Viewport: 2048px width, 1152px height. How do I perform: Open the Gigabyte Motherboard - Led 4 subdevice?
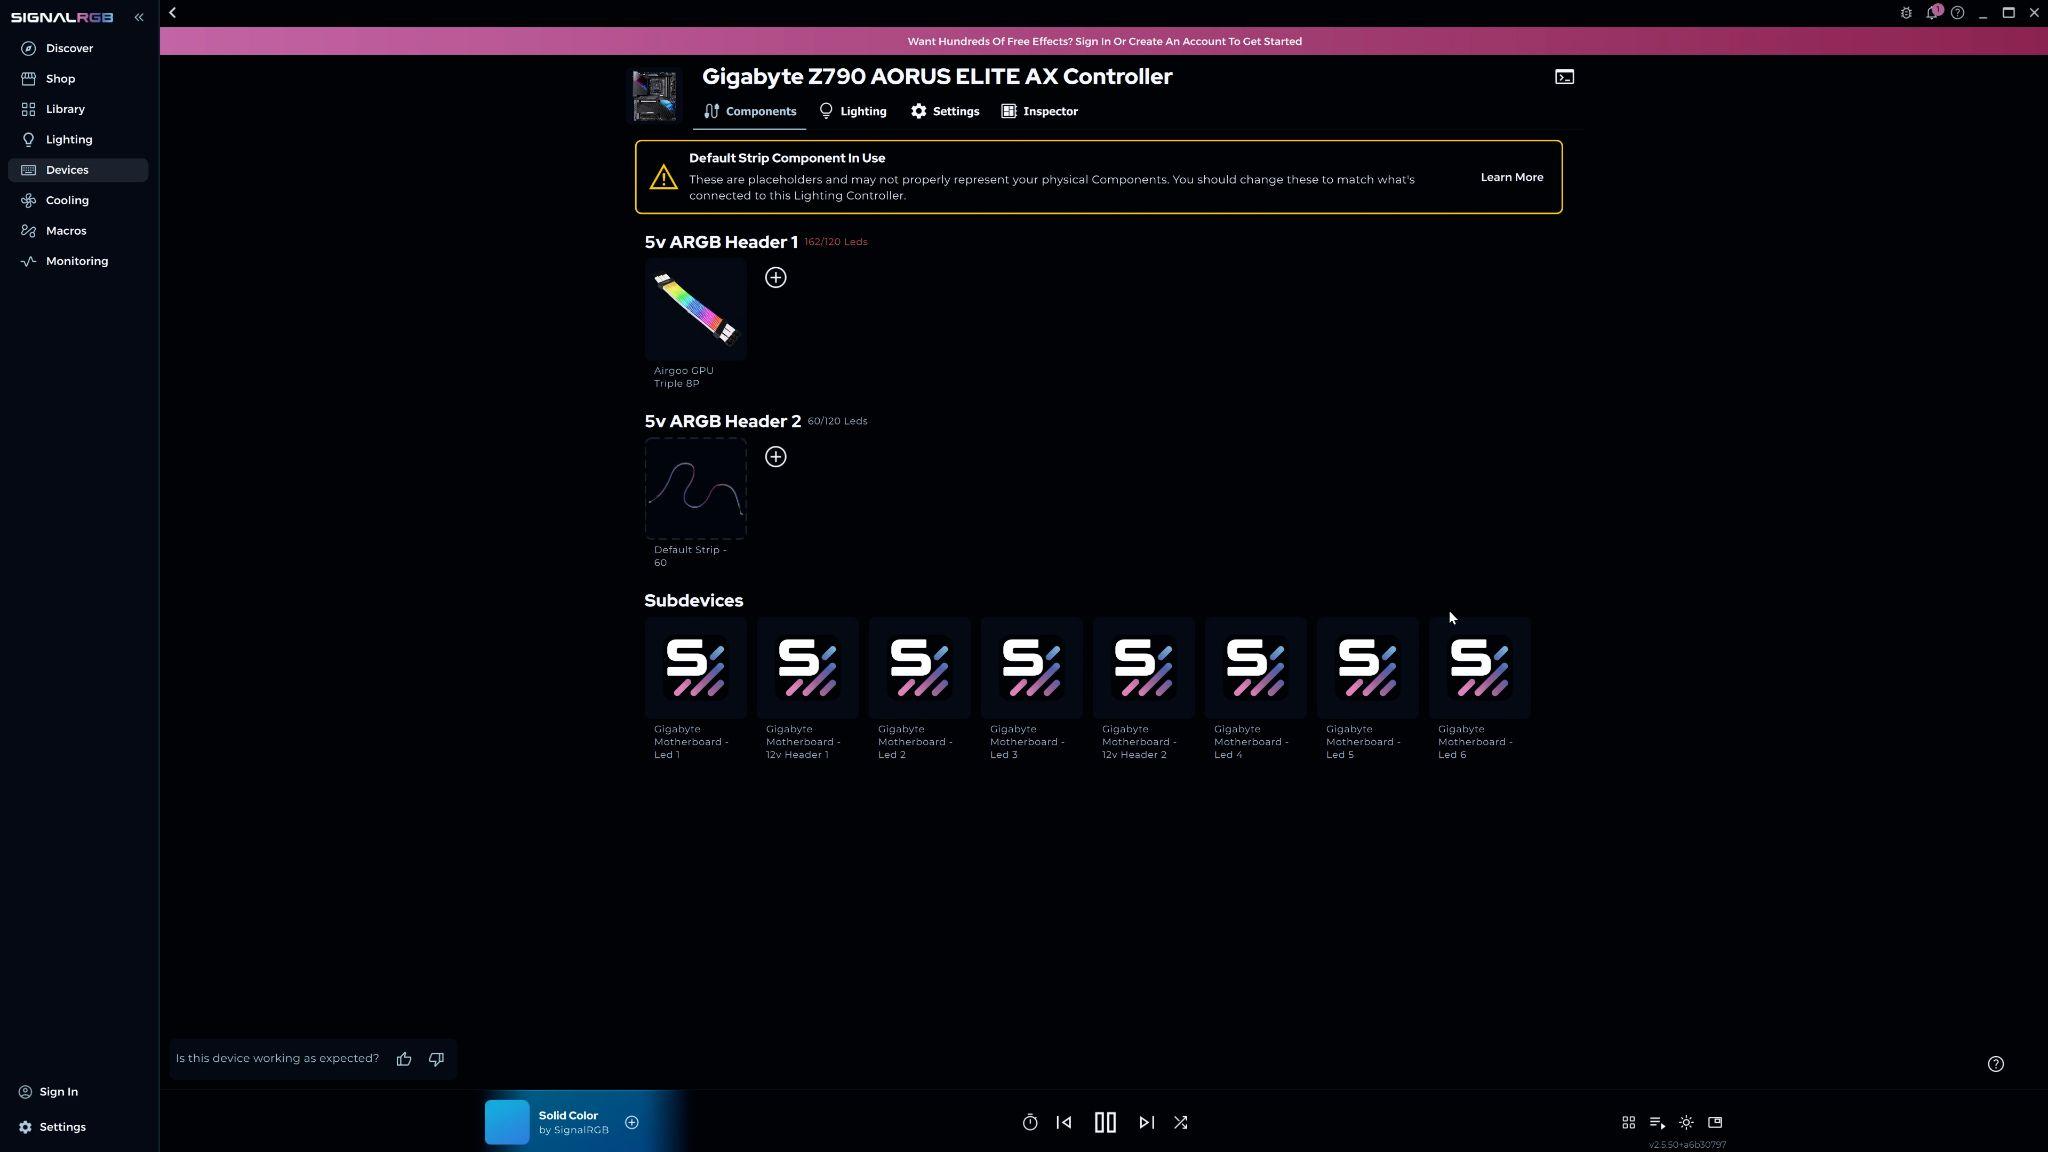pos(1256,668)
